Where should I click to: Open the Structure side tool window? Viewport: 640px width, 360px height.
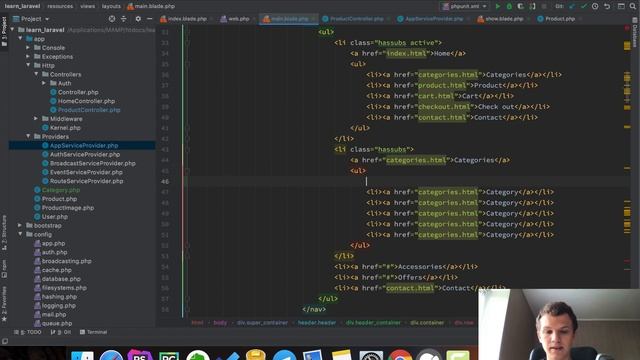coord(4,232)
